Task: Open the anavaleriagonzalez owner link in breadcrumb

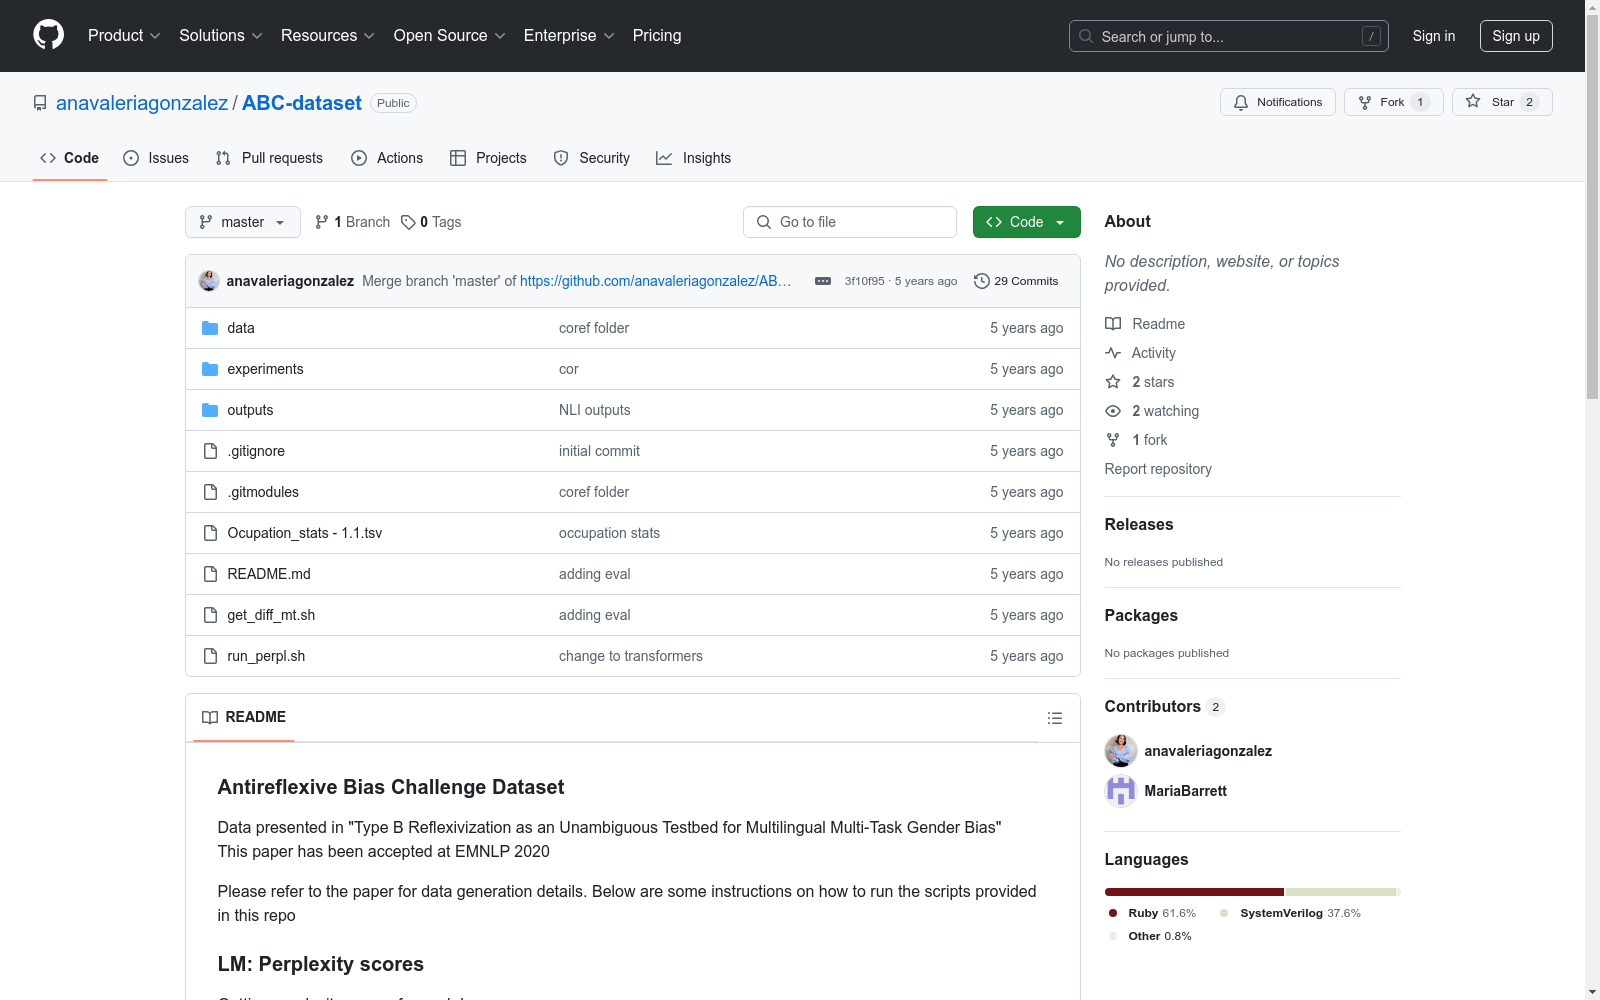Action: 142,103
